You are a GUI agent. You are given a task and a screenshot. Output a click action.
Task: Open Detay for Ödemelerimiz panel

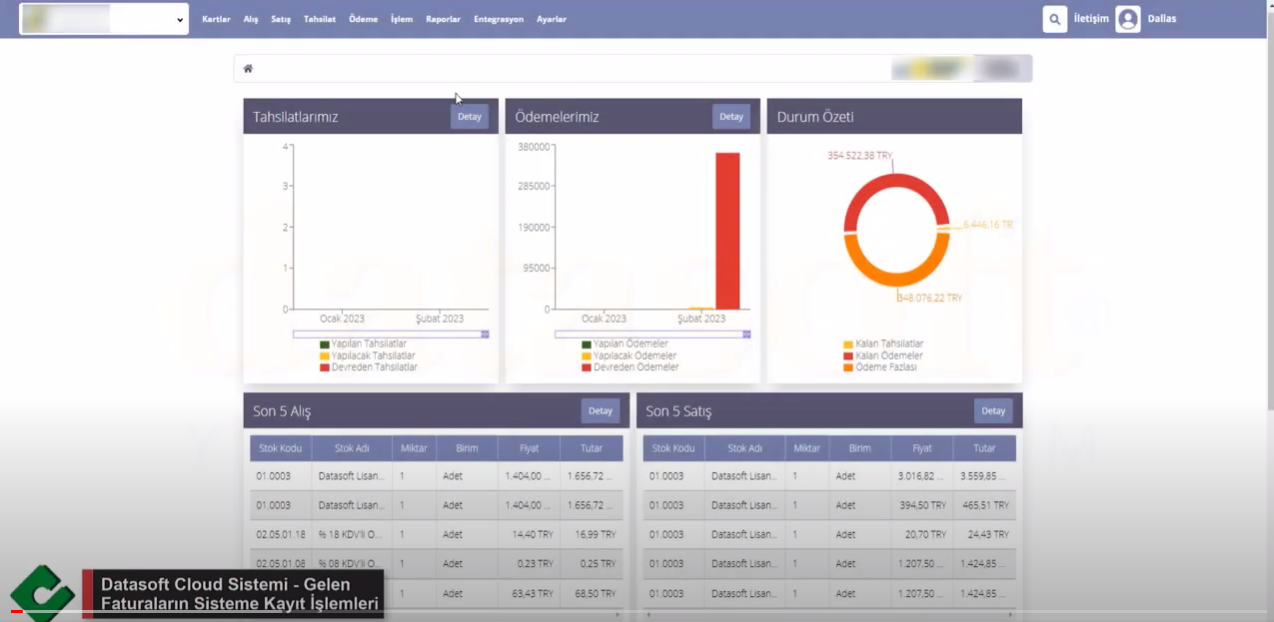coord(731,116)
